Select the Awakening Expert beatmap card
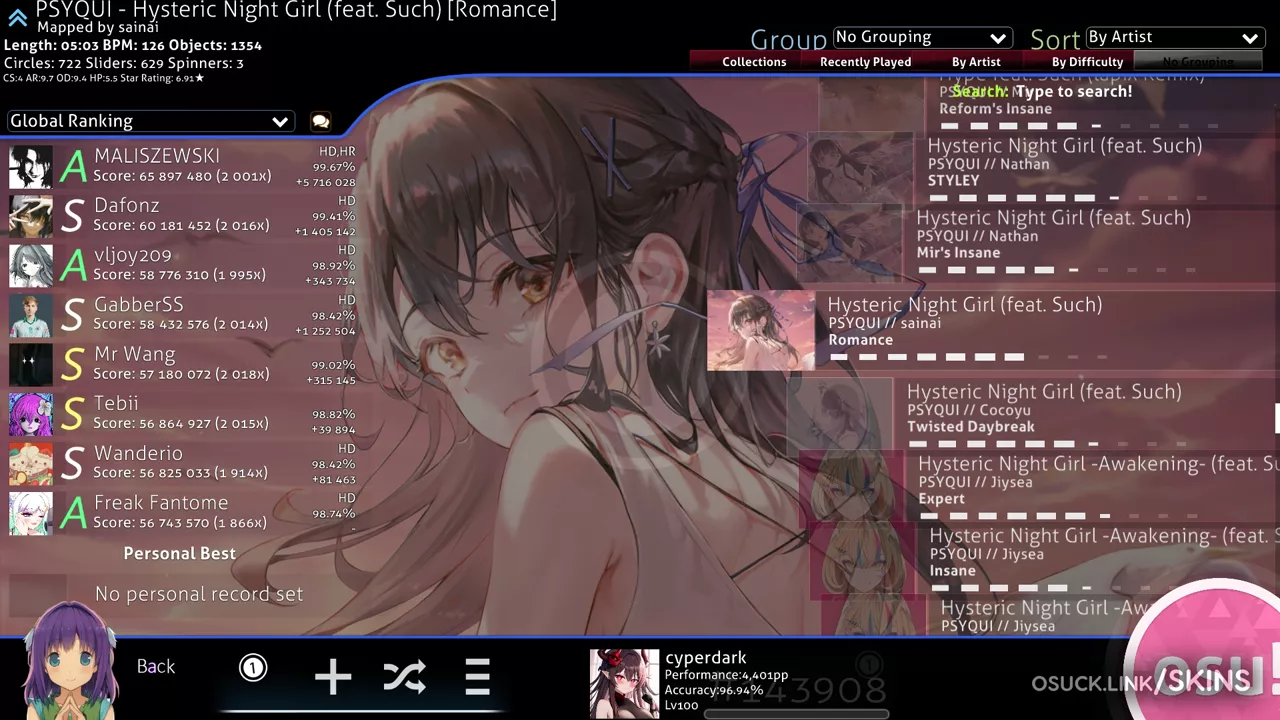Viewport: 1280px width, 720px height. 1039,485
